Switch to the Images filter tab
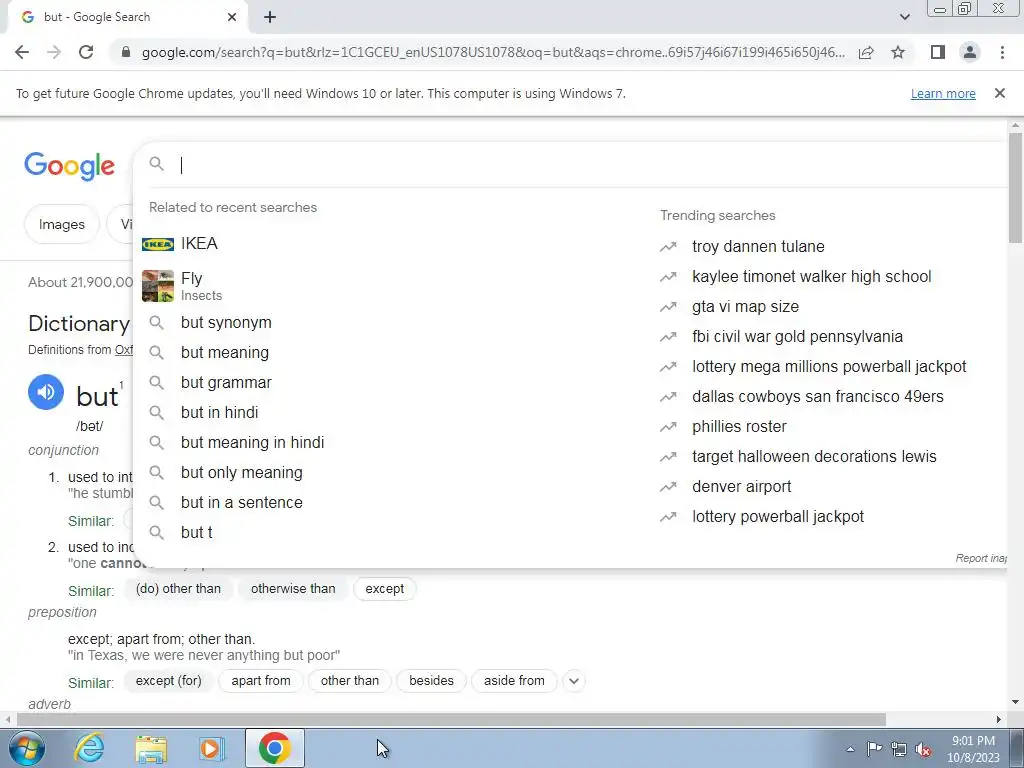This screenshot has width=1024, height=768. (62, 225)
